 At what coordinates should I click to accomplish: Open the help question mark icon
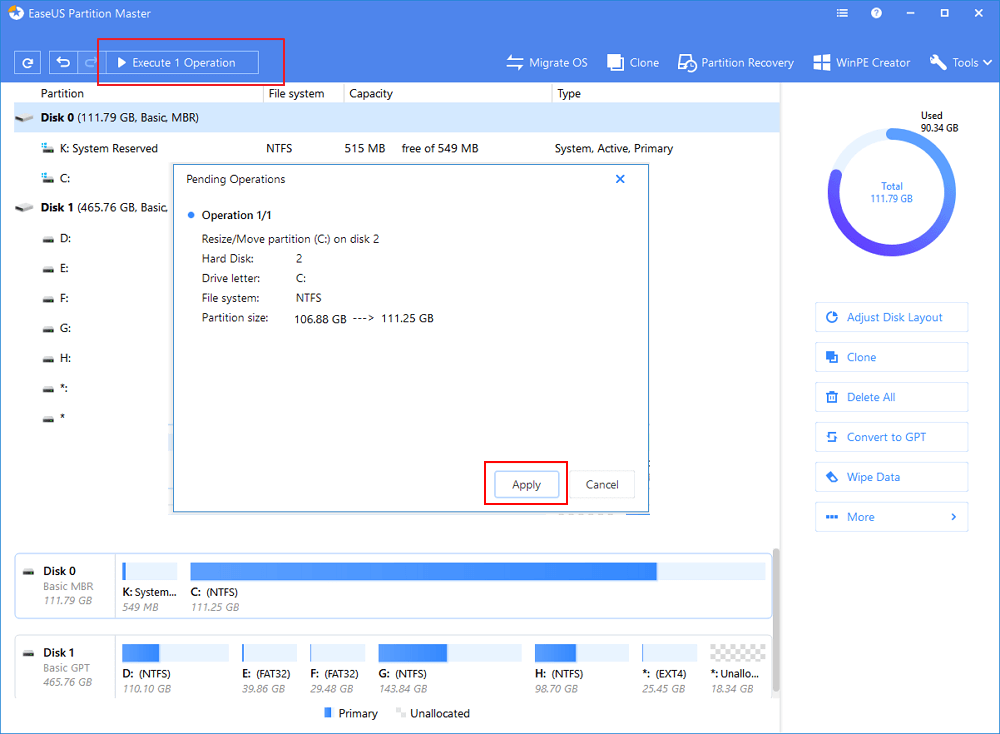[876, 13]
